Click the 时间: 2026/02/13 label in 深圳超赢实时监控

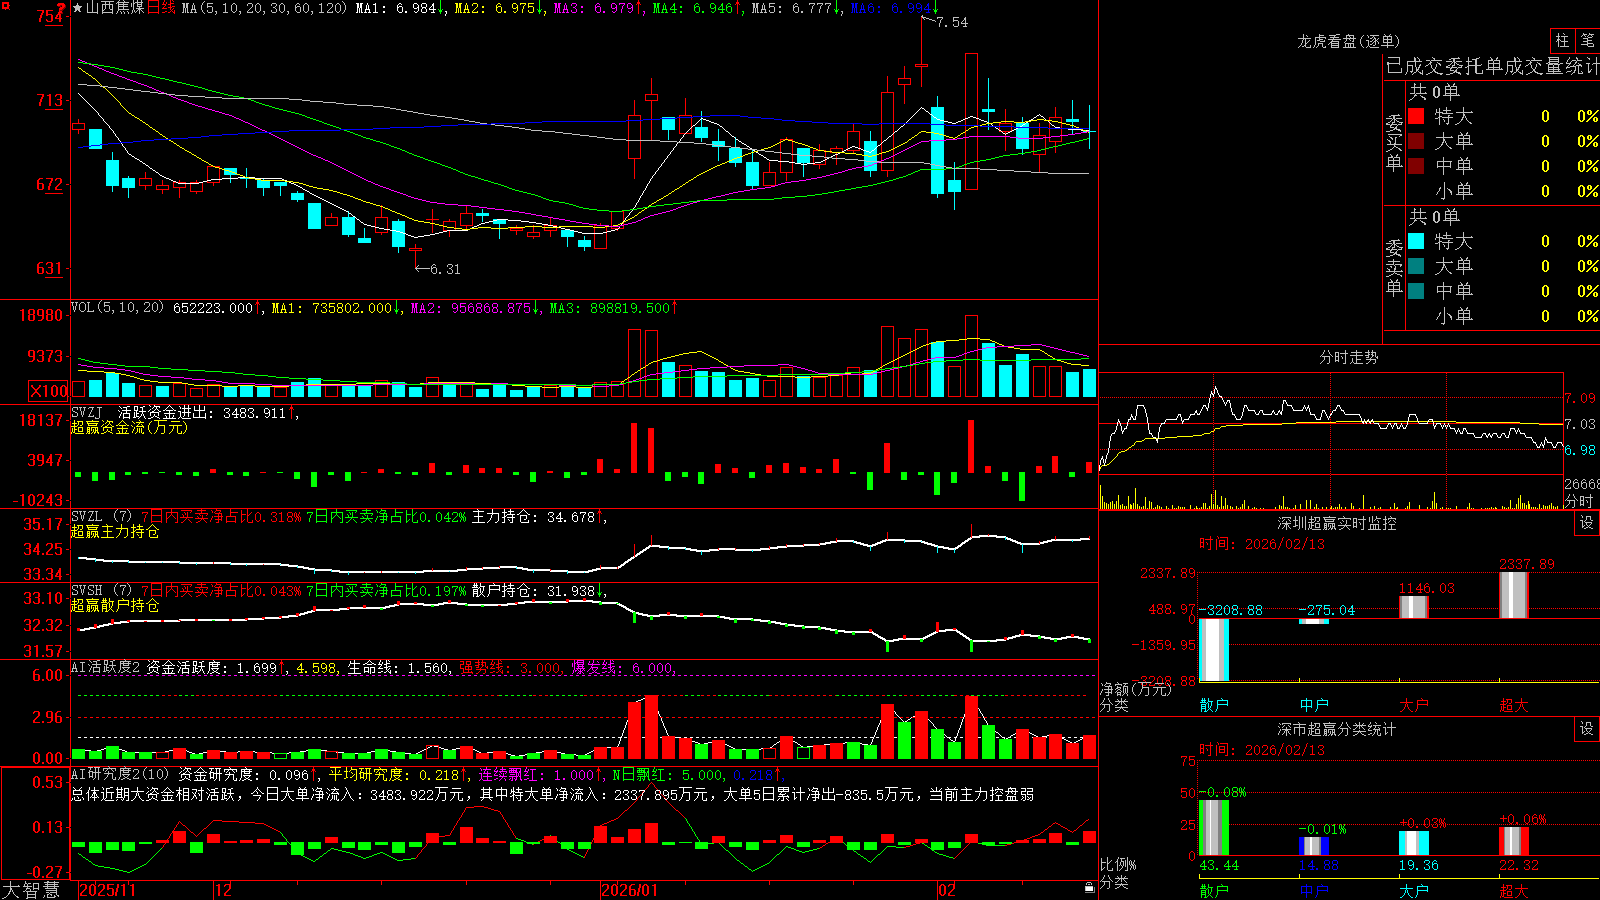(x=1262, y=544)
